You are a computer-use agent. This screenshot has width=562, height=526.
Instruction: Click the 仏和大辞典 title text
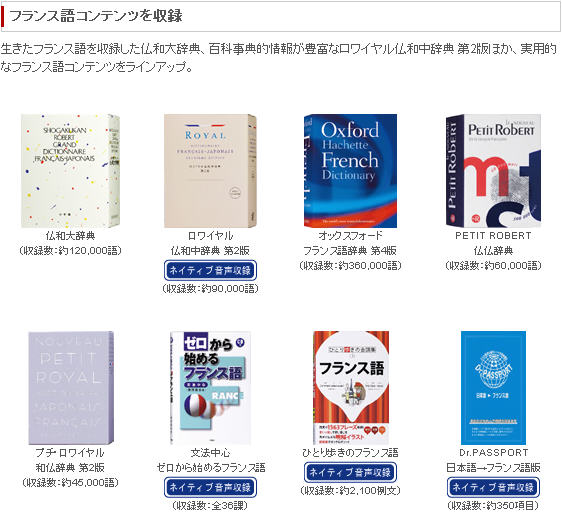(70, 236)
